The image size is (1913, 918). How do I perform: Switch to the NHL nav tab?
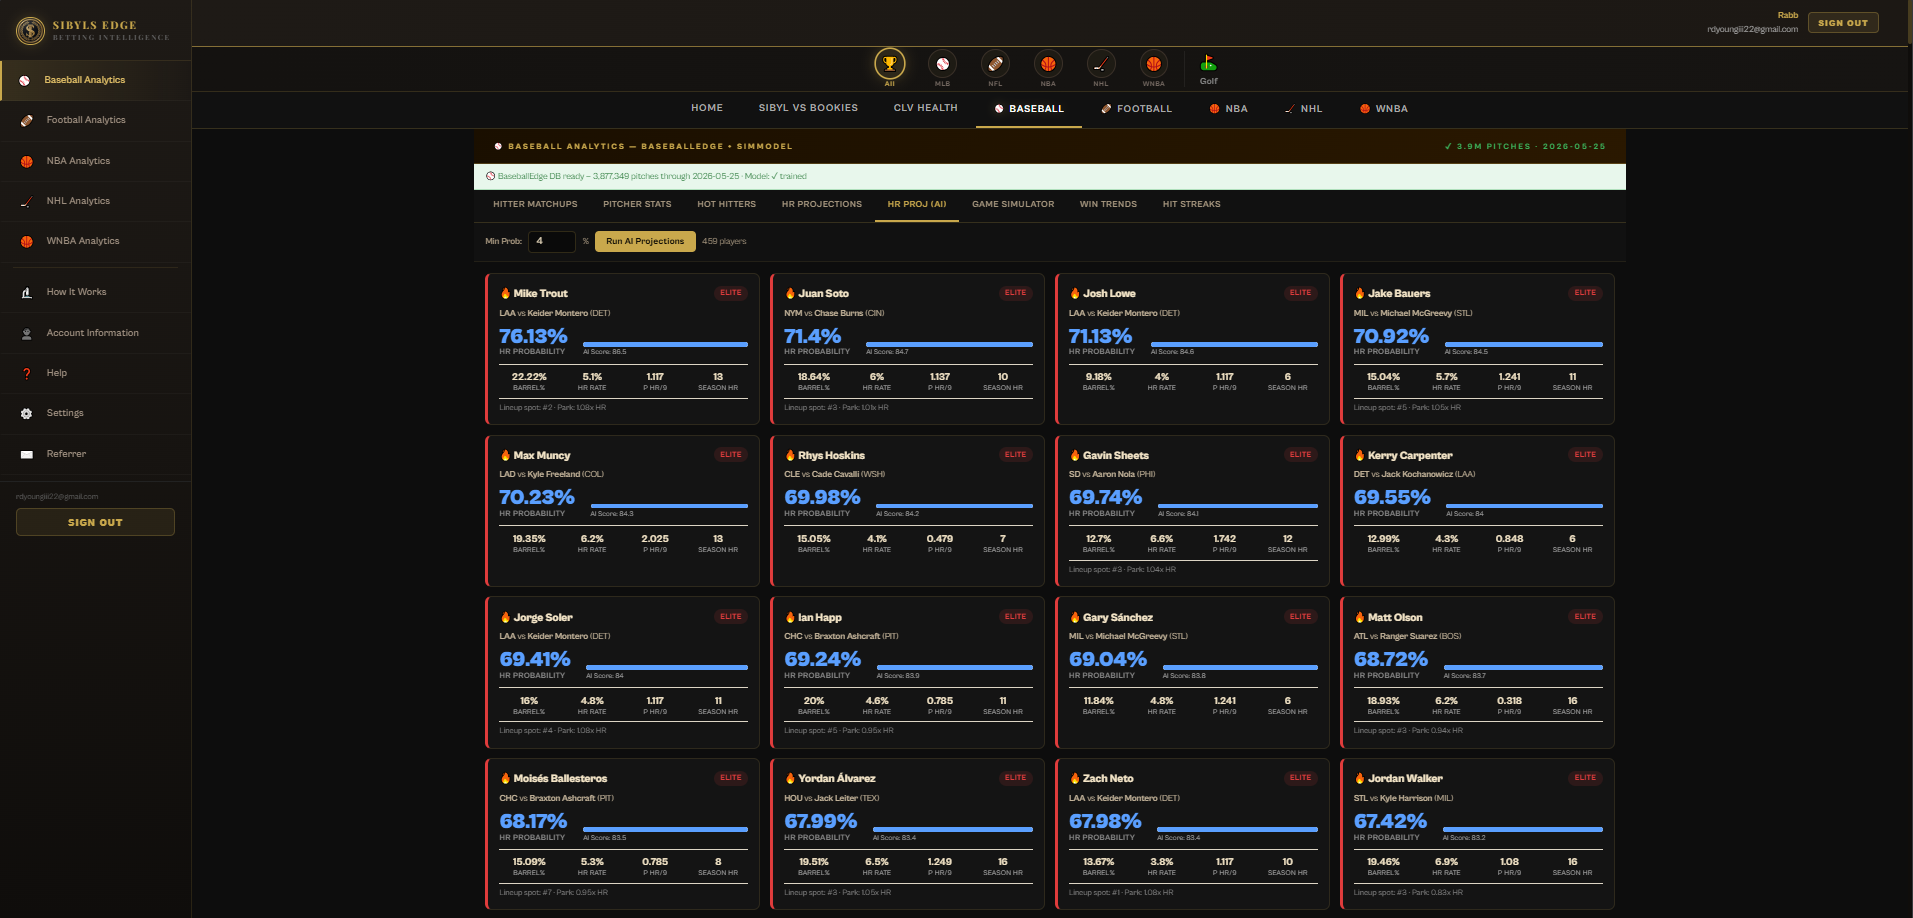(x=1303, y=108)
